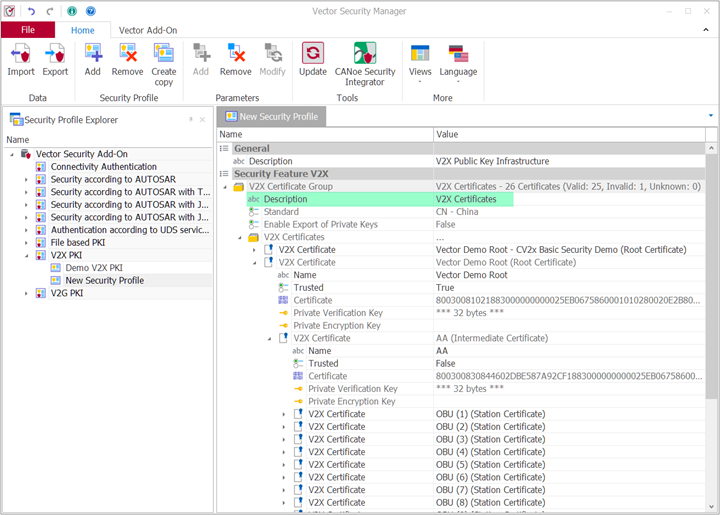Click the Name value Vector Demo Root
Image resolution: width=720 pixels, height=515 pixels.
(472, 275)
